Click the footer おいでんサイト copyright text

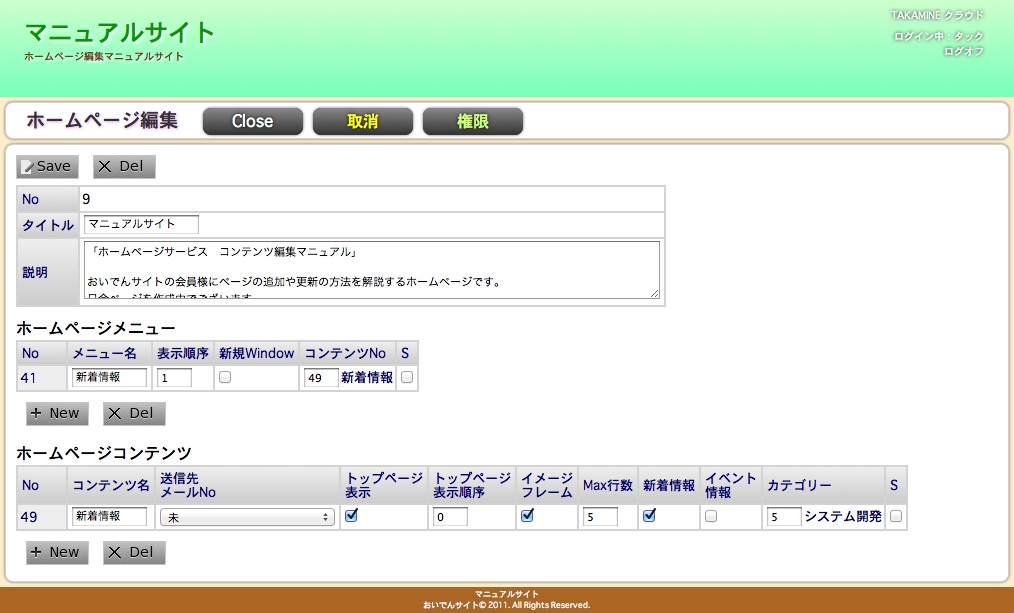(x=506, y=605)
